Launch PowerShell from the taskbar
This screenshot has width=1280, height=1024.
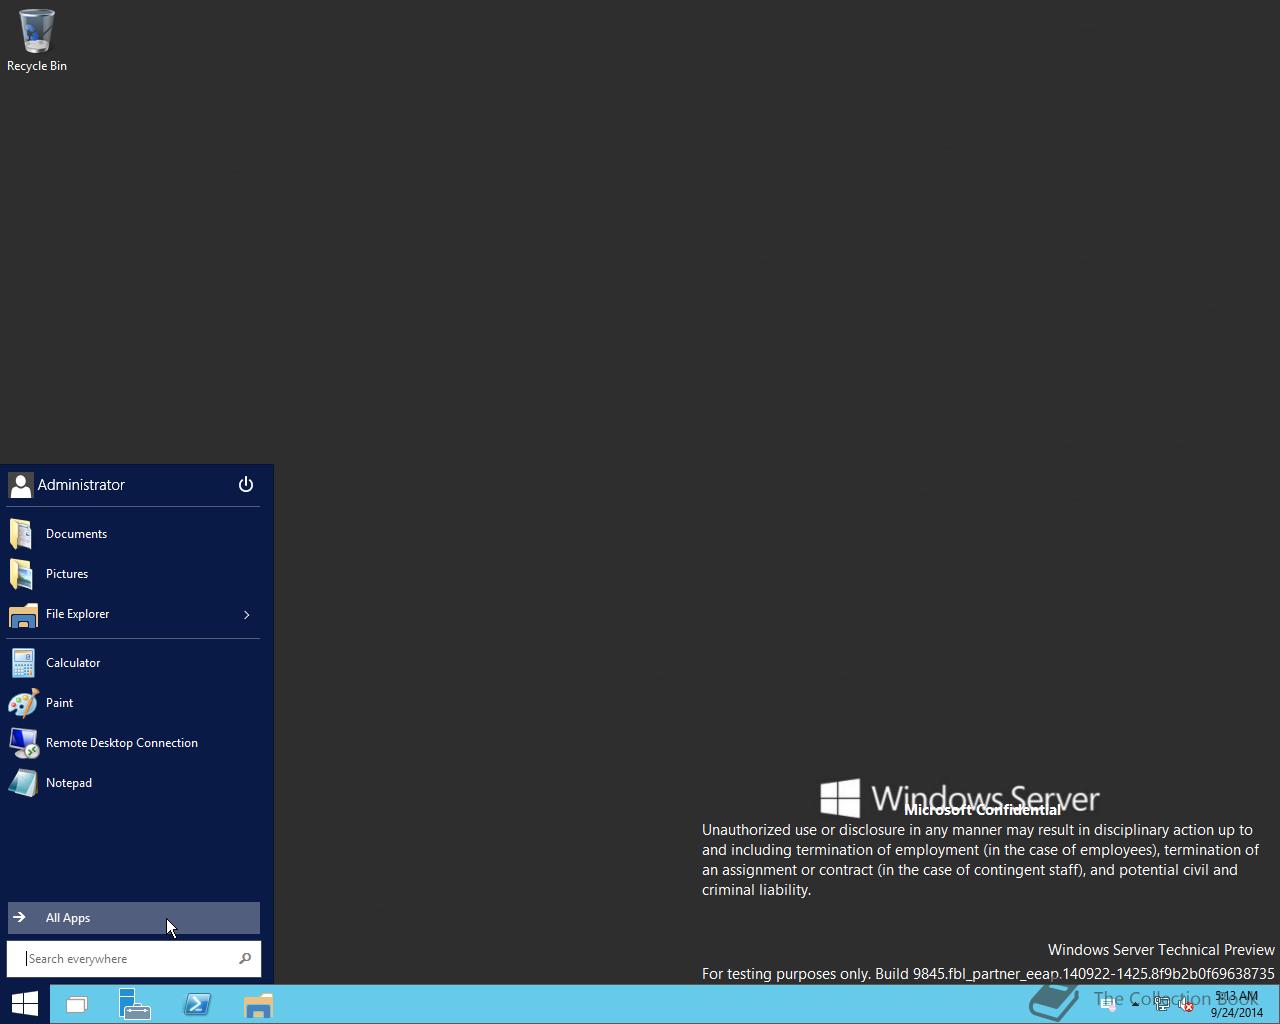(196, 1004)
